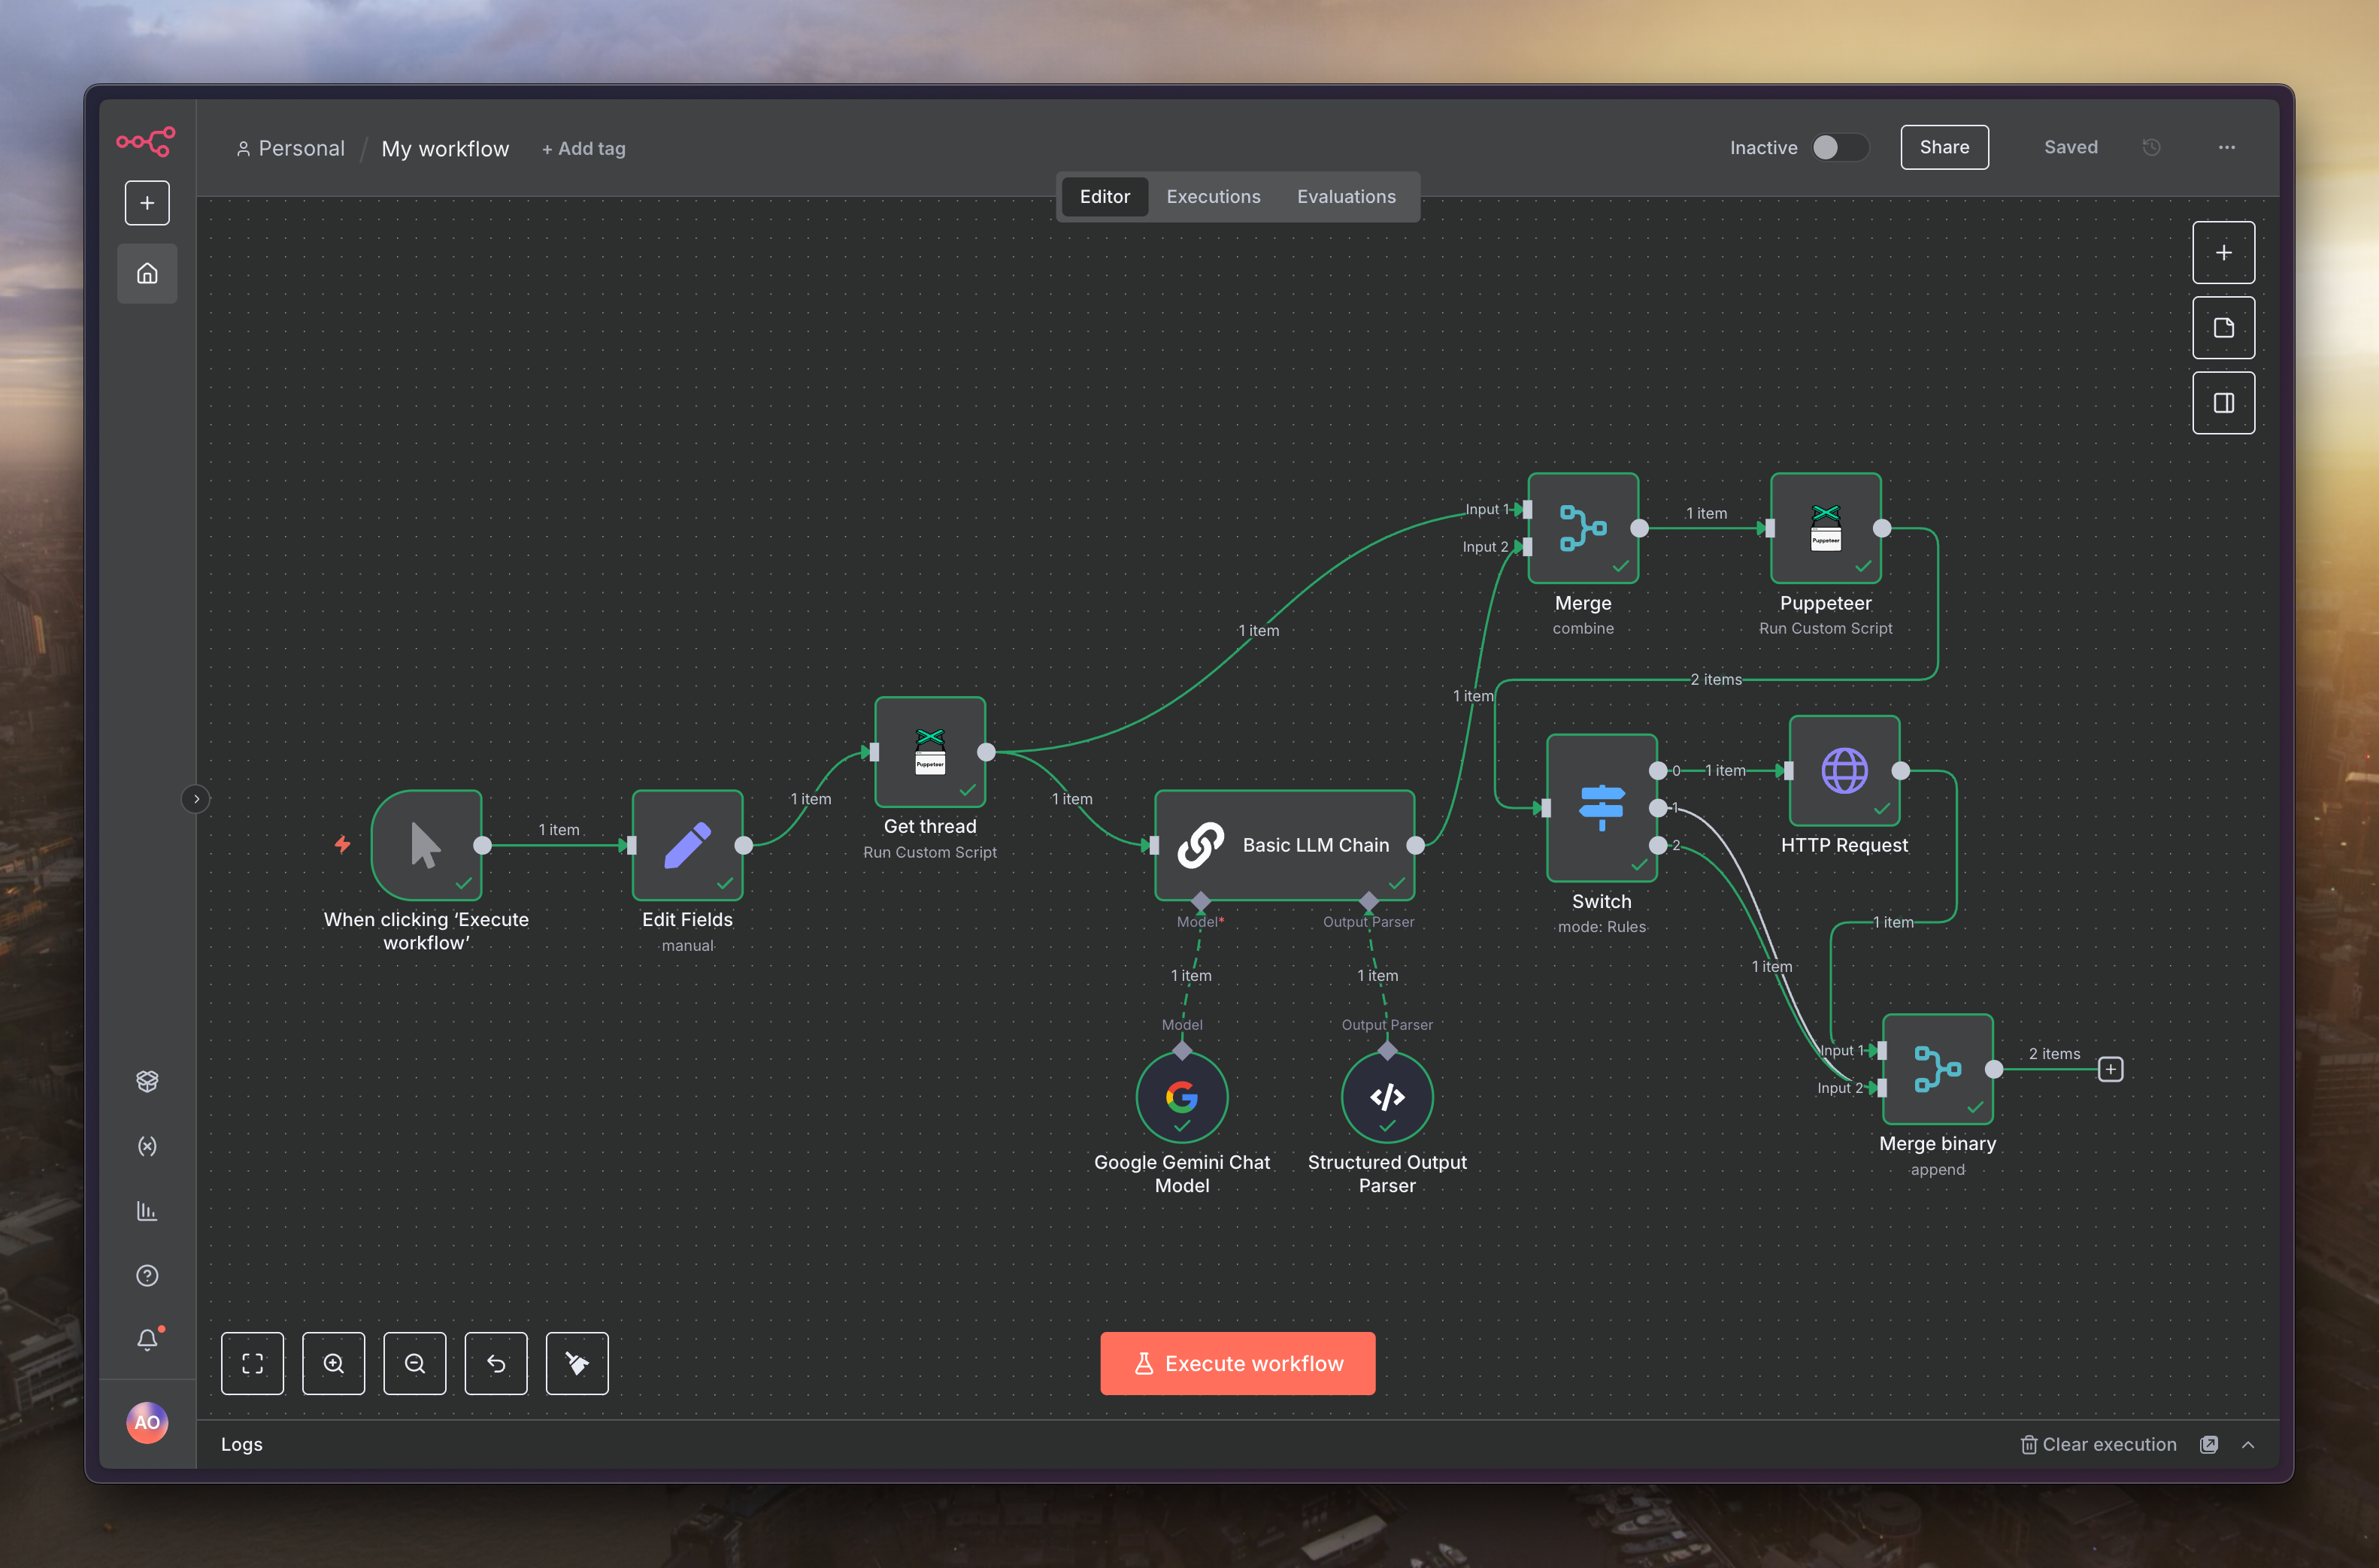Expand the Logs panel chevron
Image resolution: width=2379 pixels, height=1568 pixels.
pyautogui.click(x=2248, y=1445)
